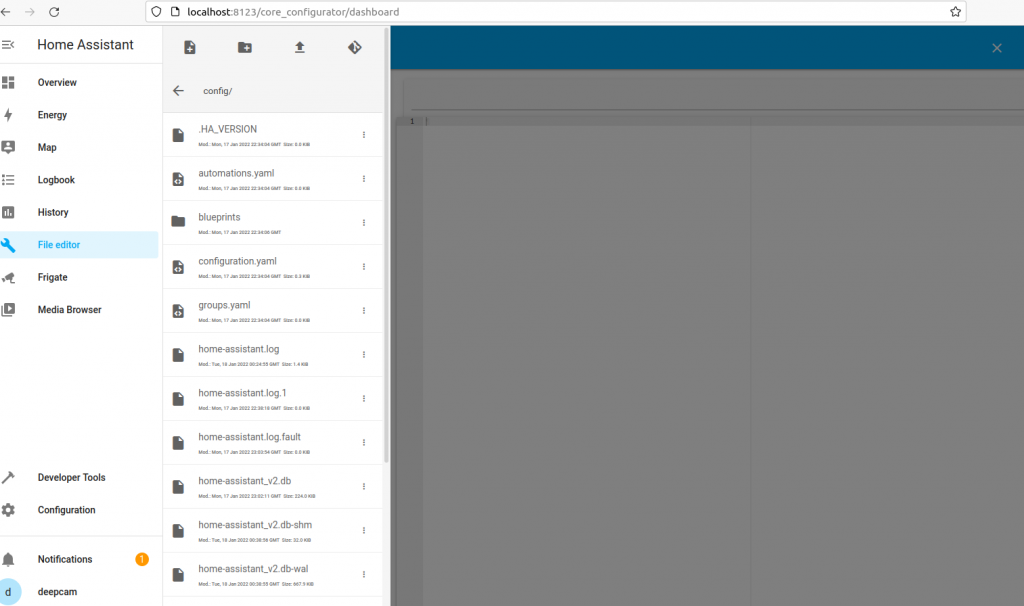Viewport: 1024px width, 606px height.
Task: Open groups.yaml file
Action: click(273, 311)
